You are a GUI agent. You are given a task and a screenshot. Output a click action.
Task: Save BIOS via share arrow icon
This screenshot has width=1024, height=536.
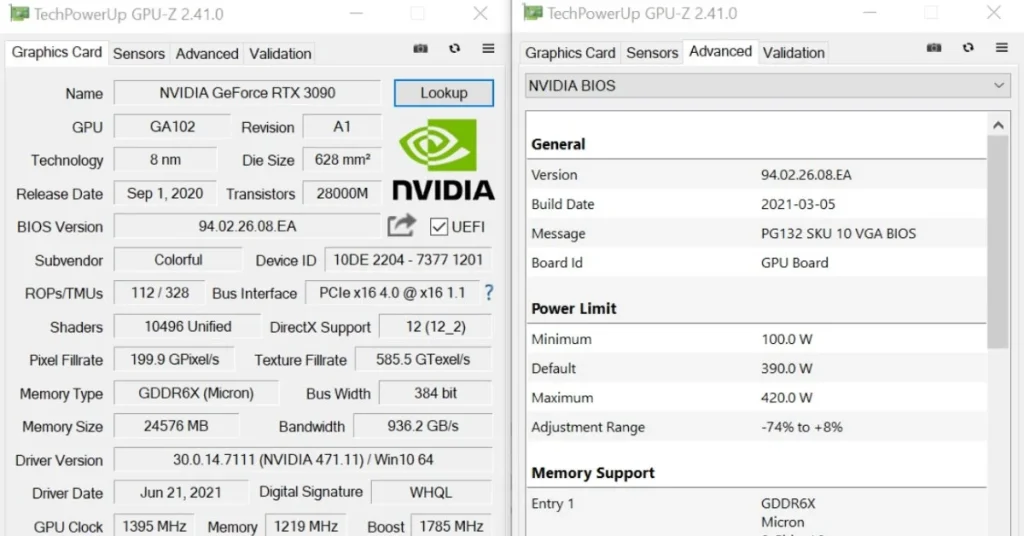(401, 226)
